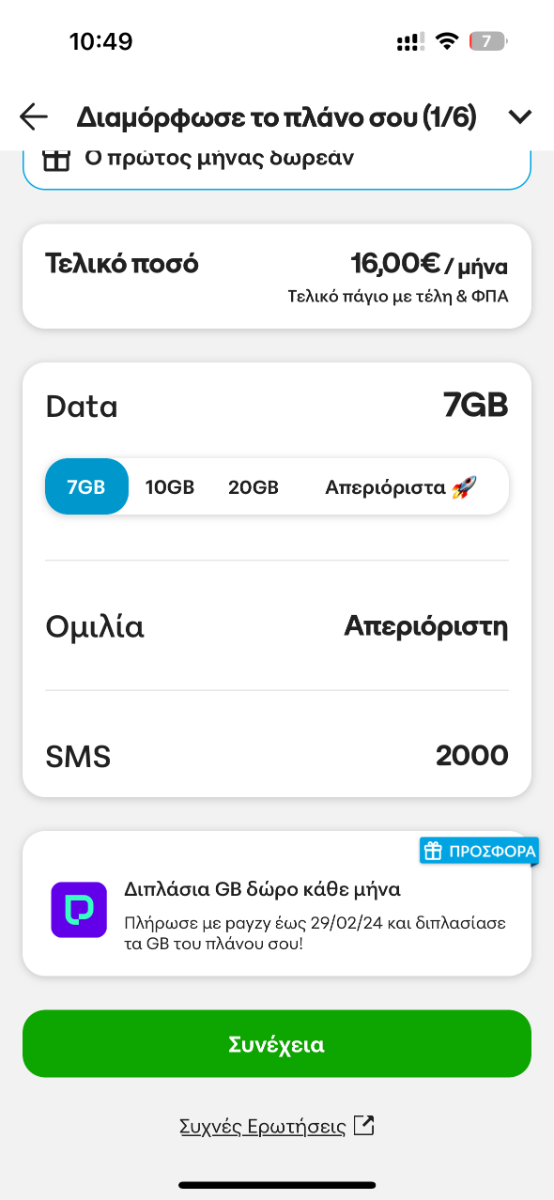This screenshot has width=554, height=1200.
Task: Open the Συχνές Ερωτήσεις link
Action: (263, 1126)
